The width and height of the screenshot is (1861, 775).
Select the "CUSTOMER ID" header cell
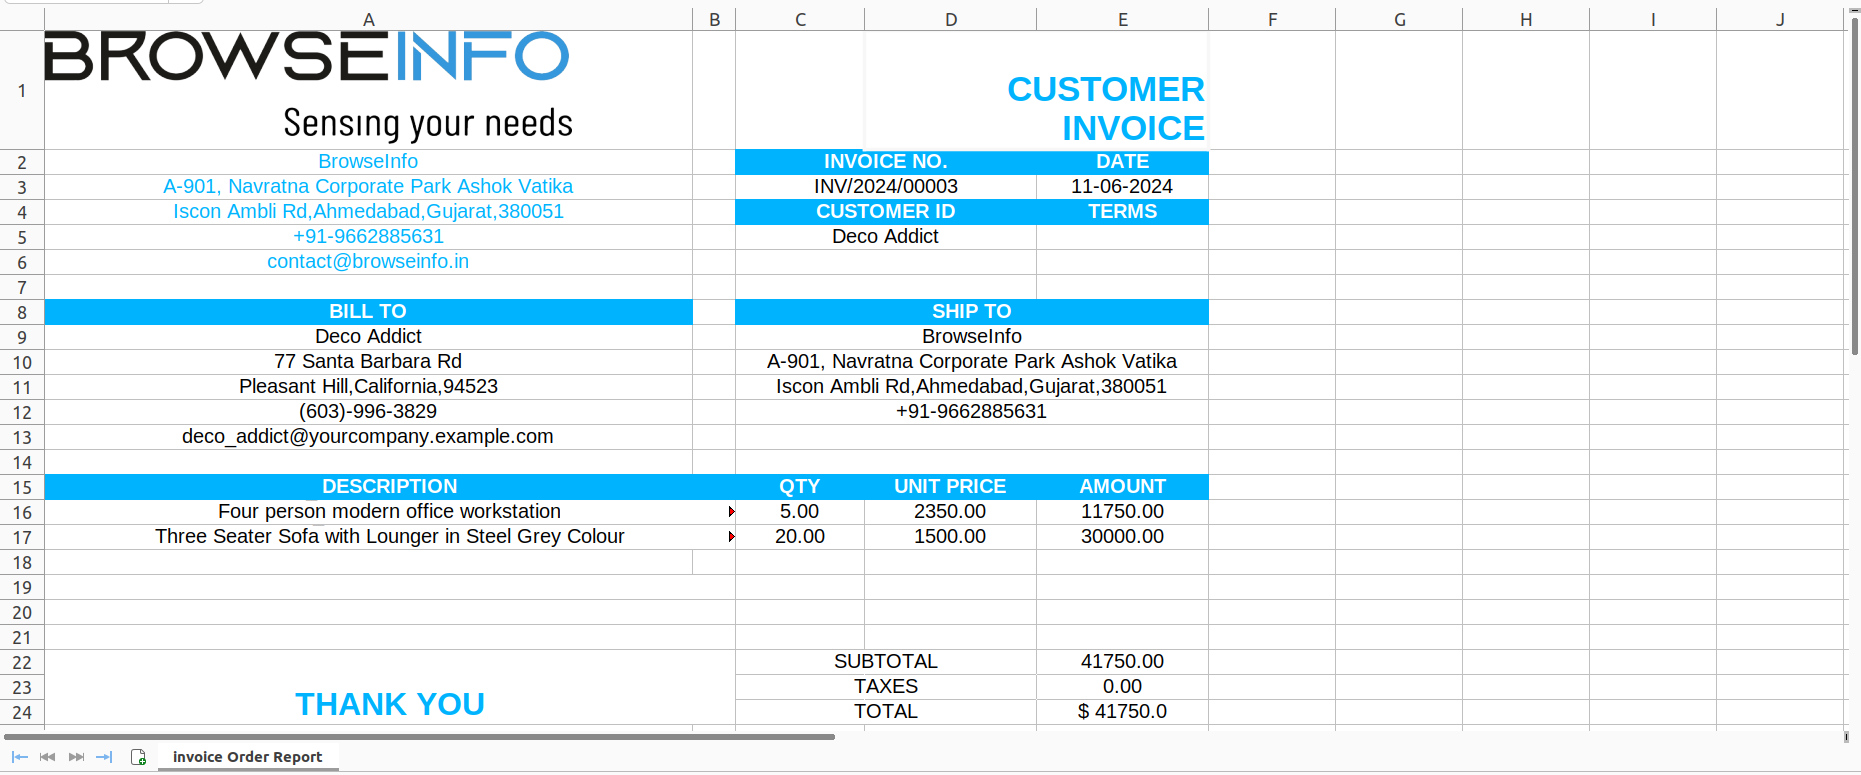[886, 212]
